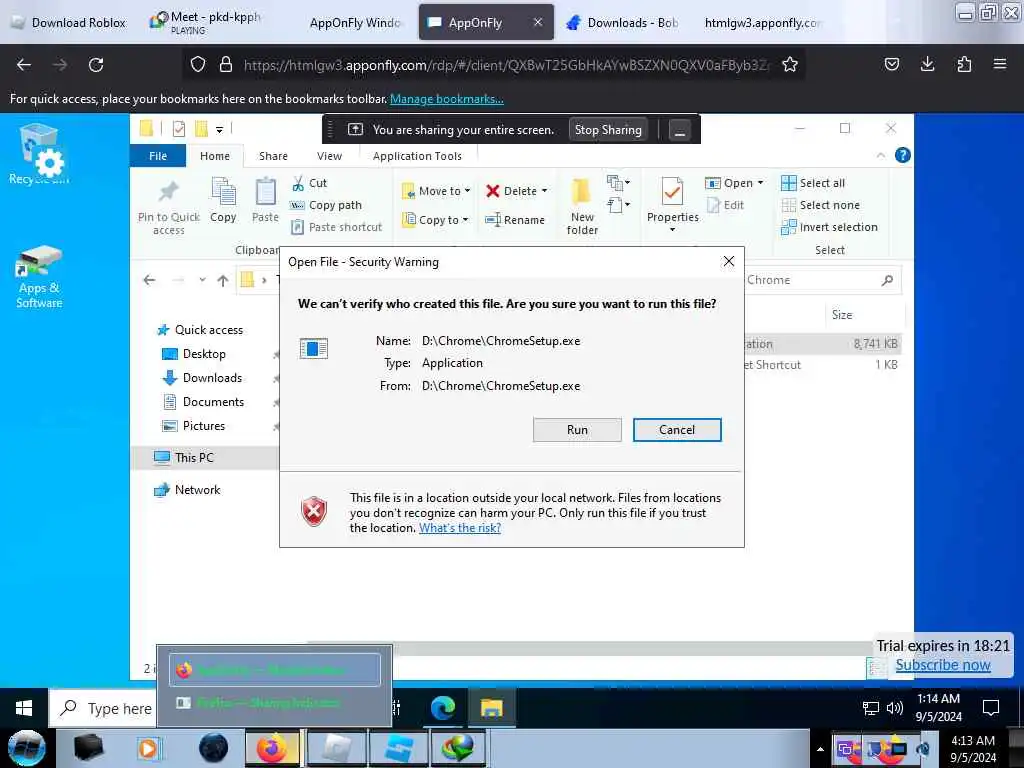Select Downloads in the navigation pane

[x=202, y=378]
